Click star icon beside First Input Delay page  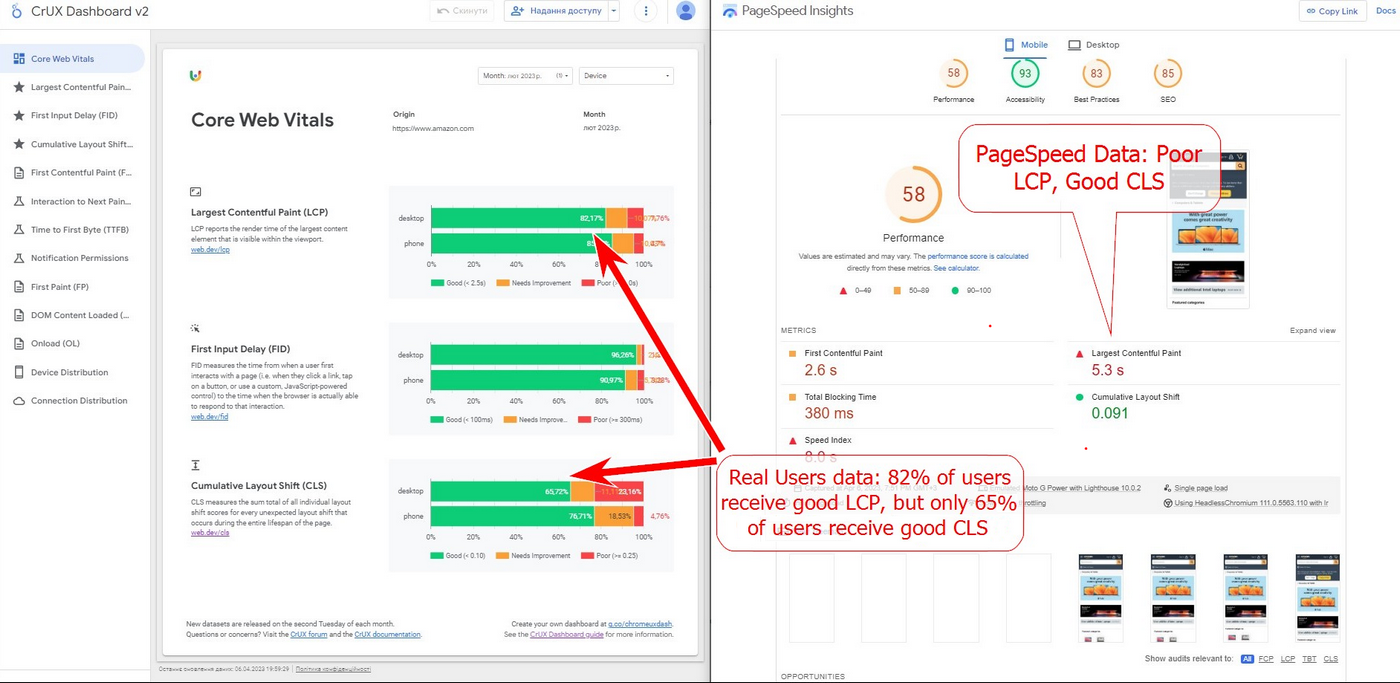19,116
